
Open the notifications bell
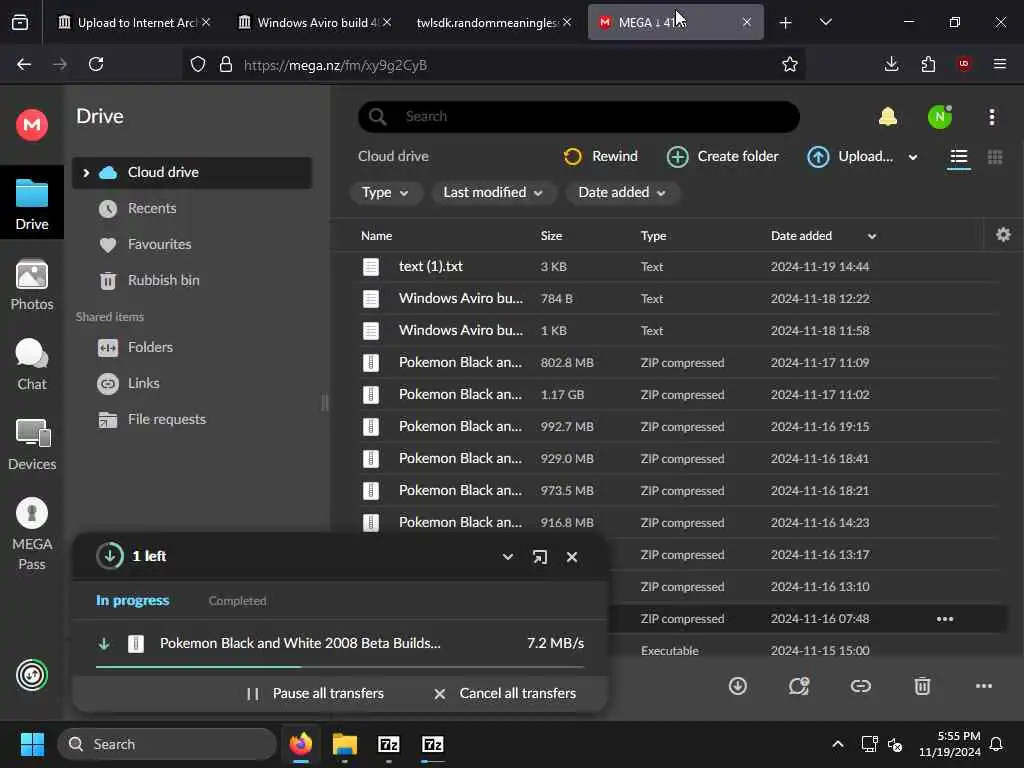(888, 117)
